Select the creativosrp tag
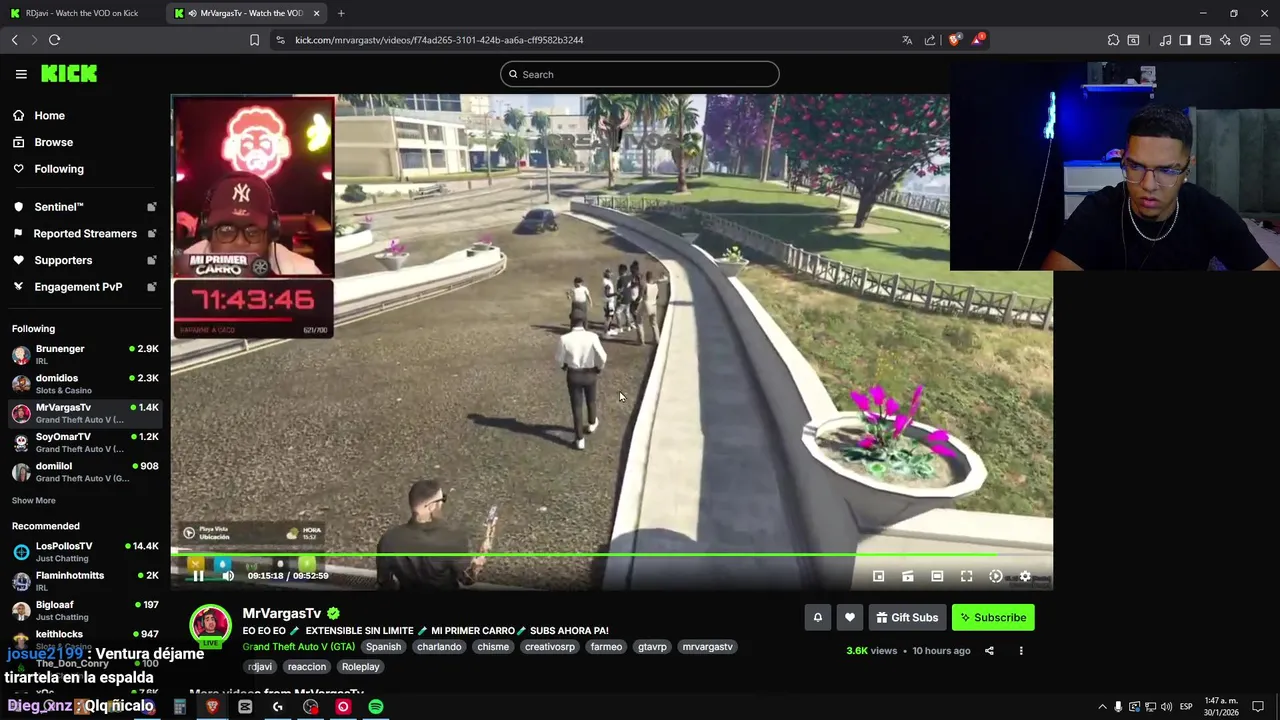This screenshot has width=1280, height=720. pyautogui.click(x=550, y=647)
